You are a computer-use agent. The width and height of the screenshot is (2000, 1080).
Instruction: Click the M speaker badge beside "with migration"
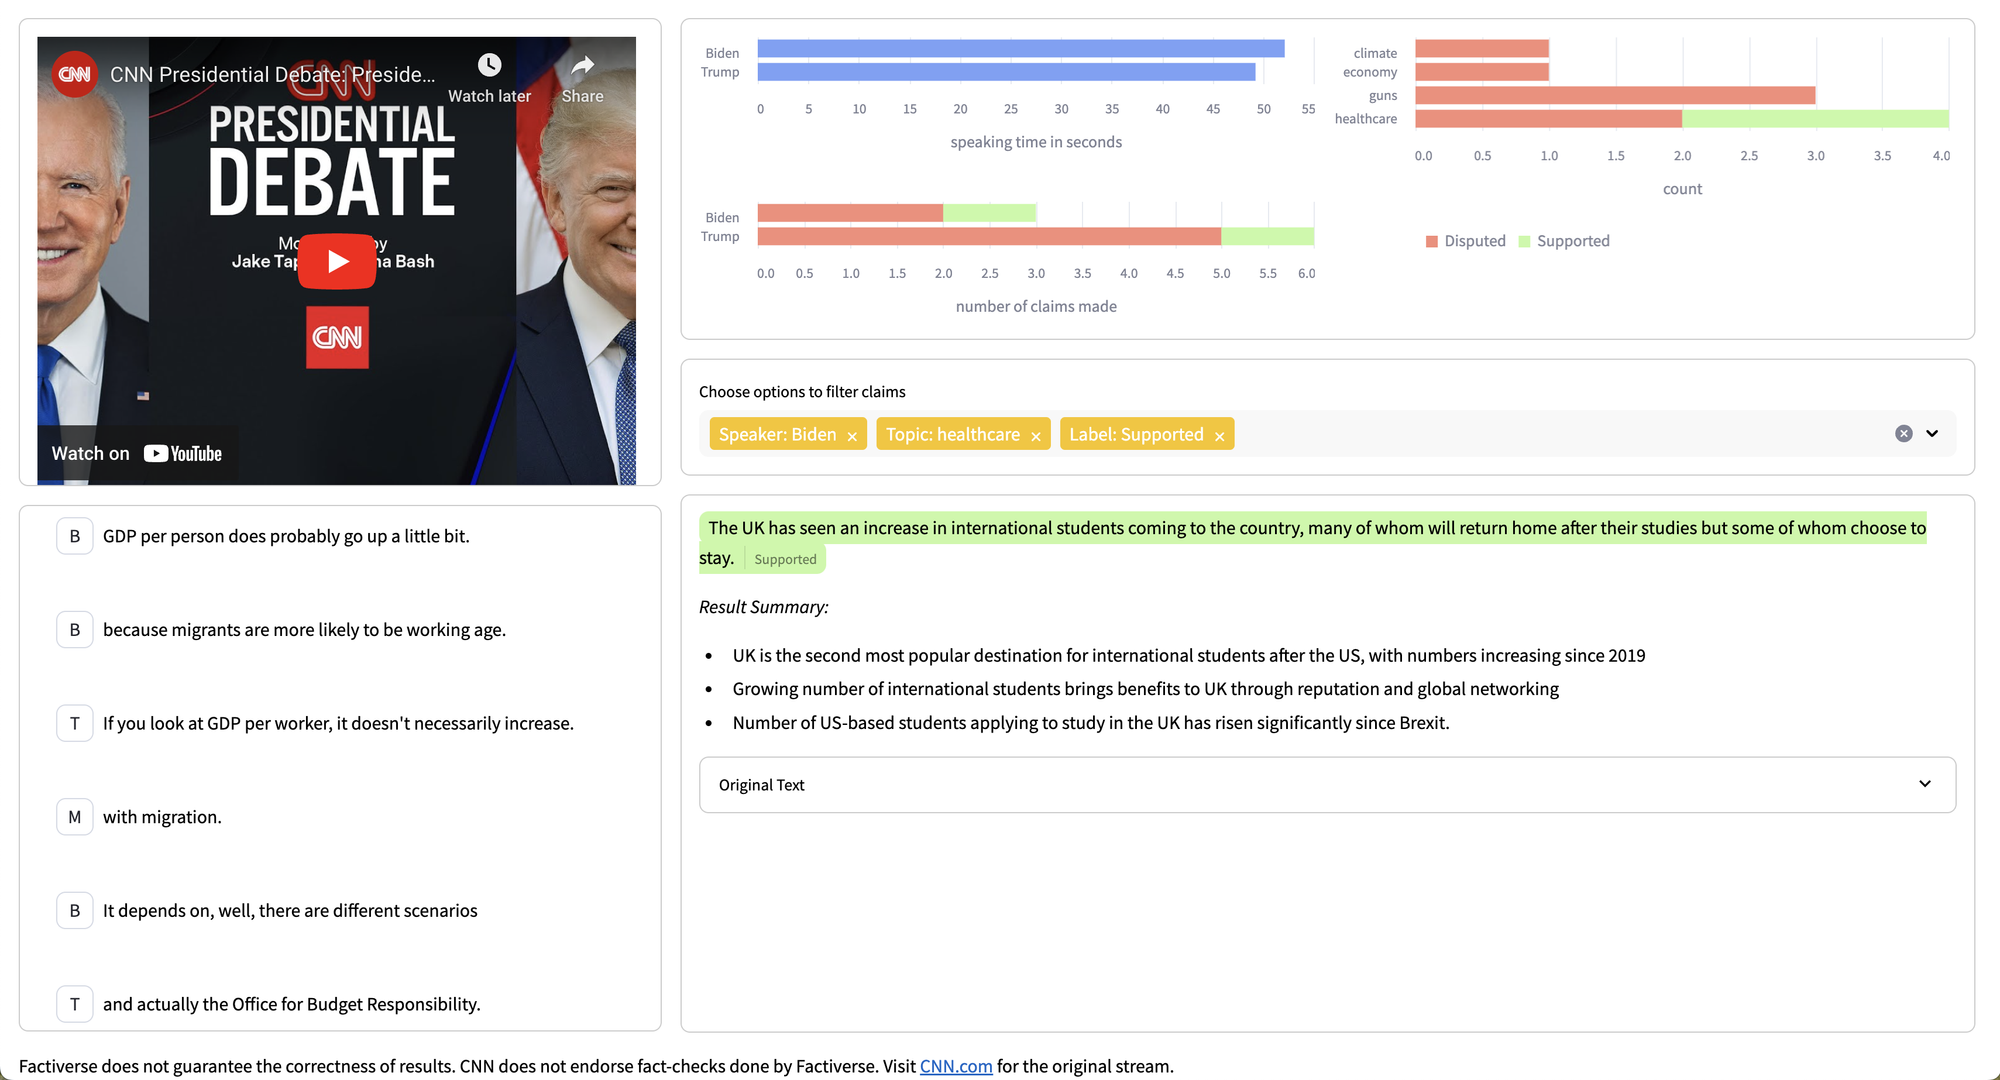pyautogui.click(x=74, y=817)
